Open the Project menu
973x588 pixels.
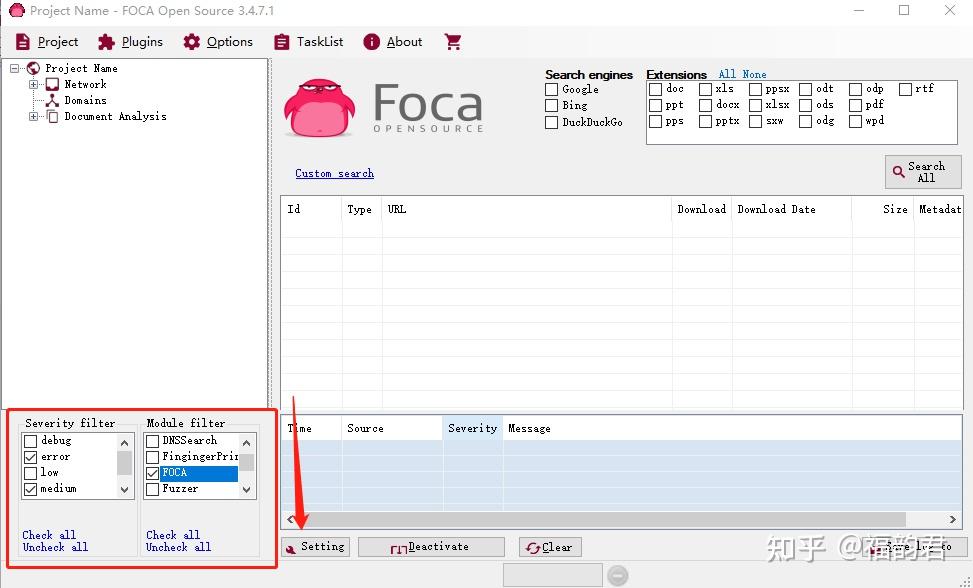point(47,41)
